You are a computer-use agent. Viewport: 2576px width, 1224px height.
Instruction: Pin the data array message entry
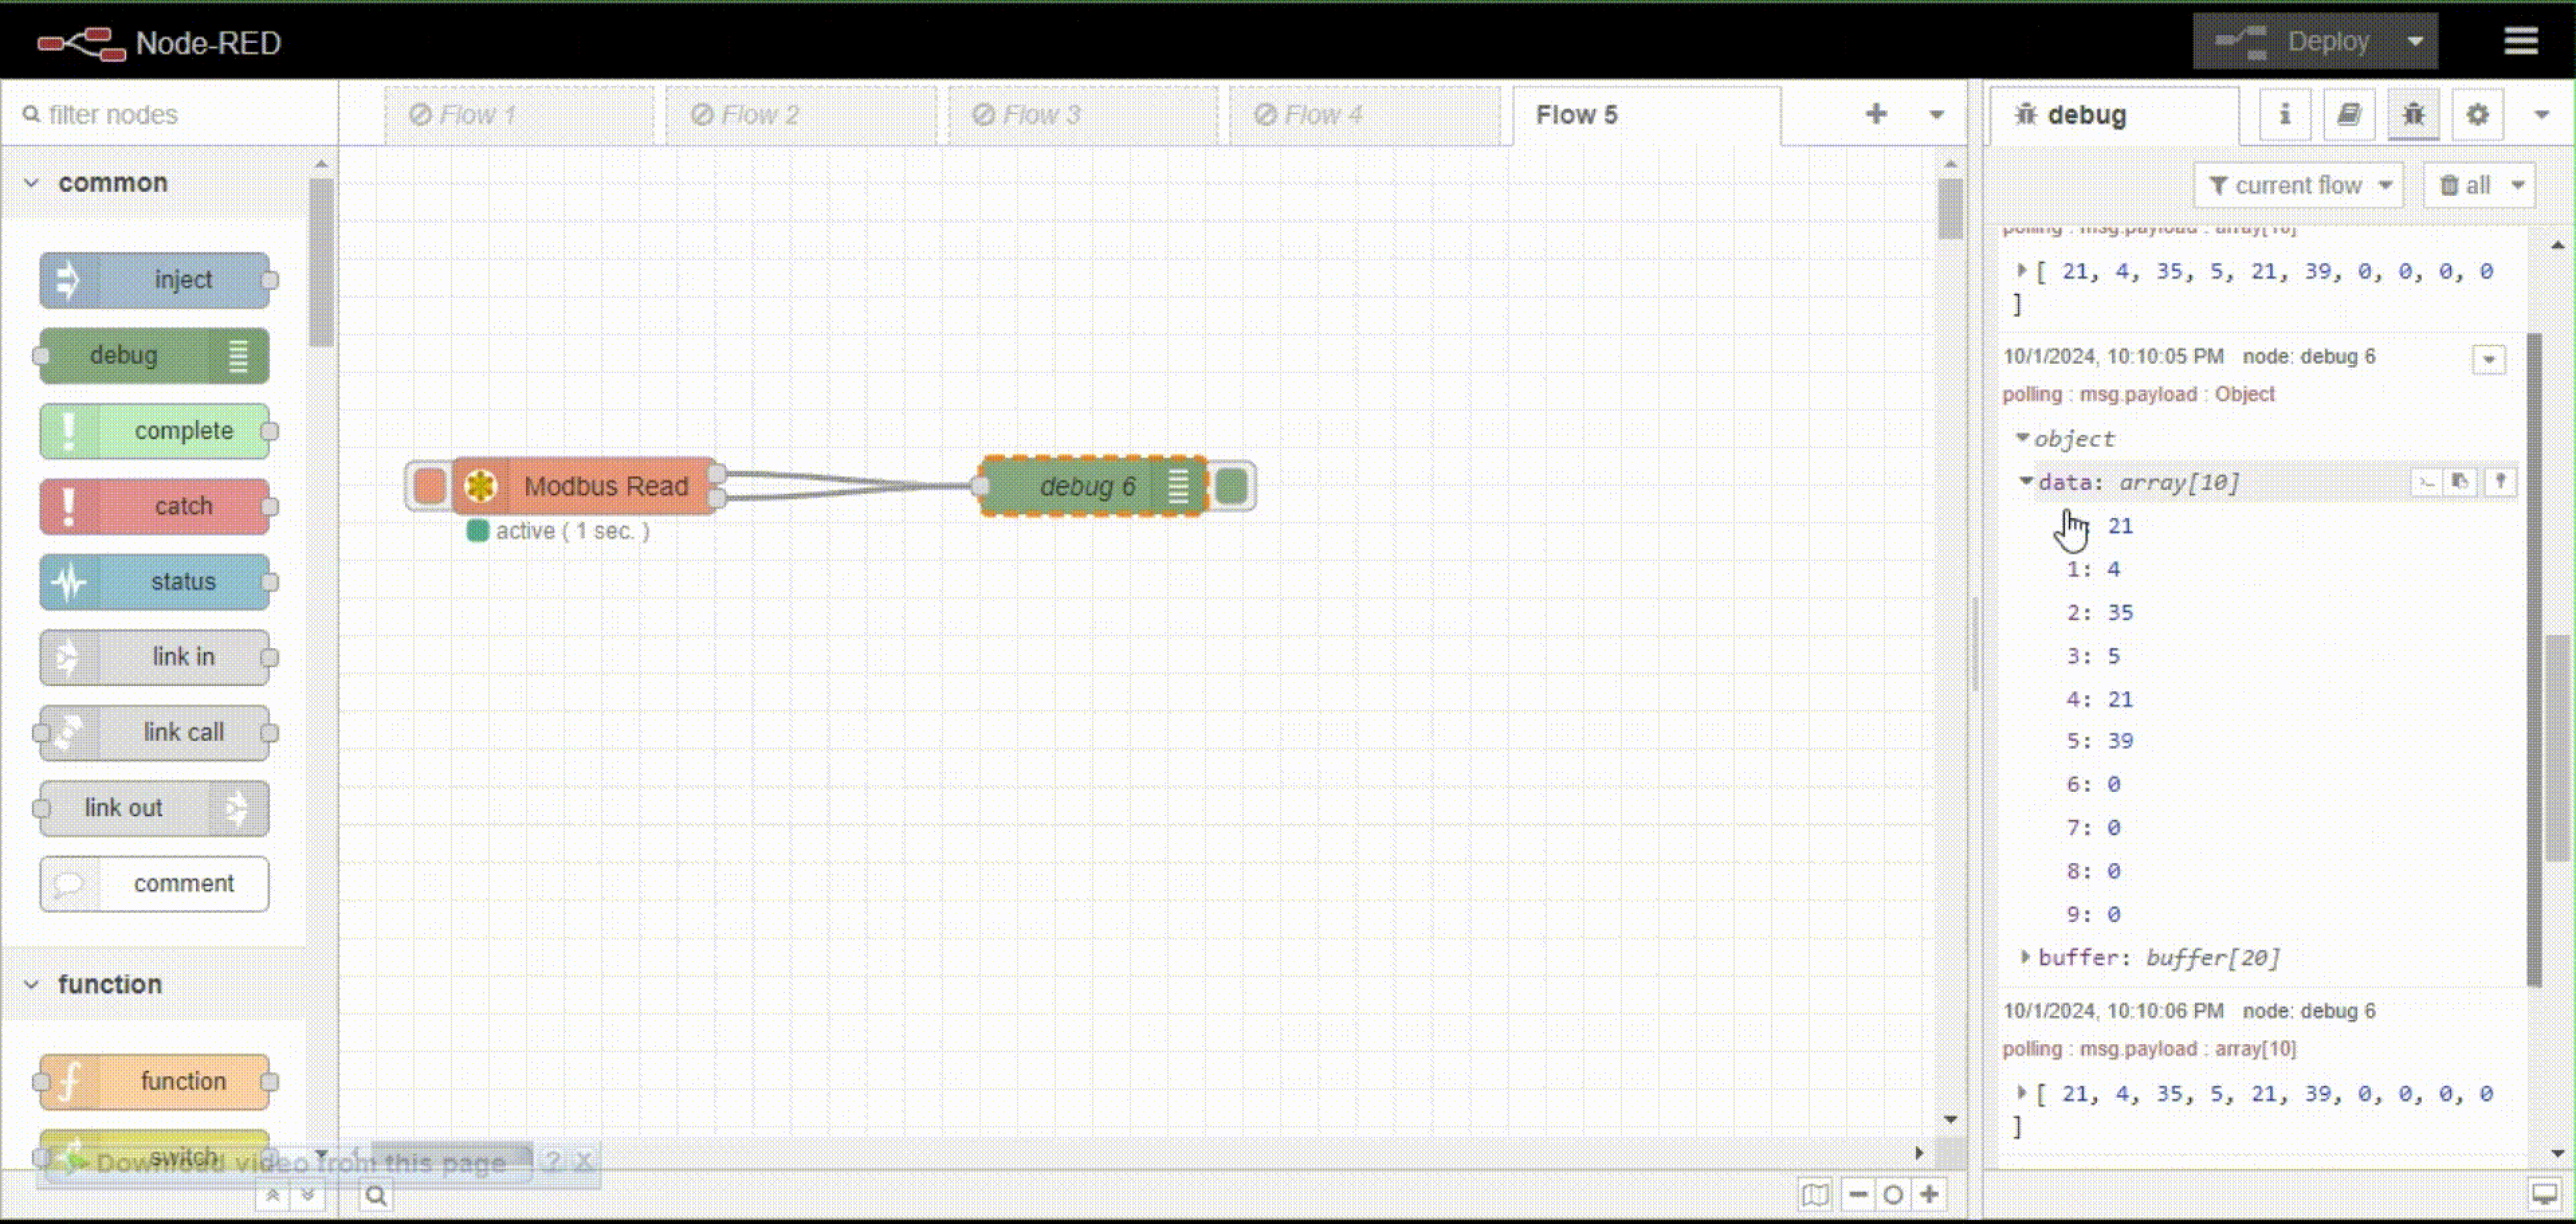pos(2501,482)
